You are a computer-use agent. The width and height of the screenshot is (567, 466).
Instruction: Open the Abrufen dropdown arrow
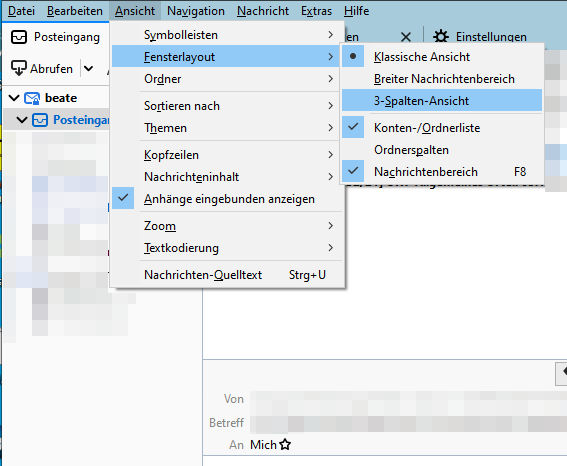coord(89,68)
